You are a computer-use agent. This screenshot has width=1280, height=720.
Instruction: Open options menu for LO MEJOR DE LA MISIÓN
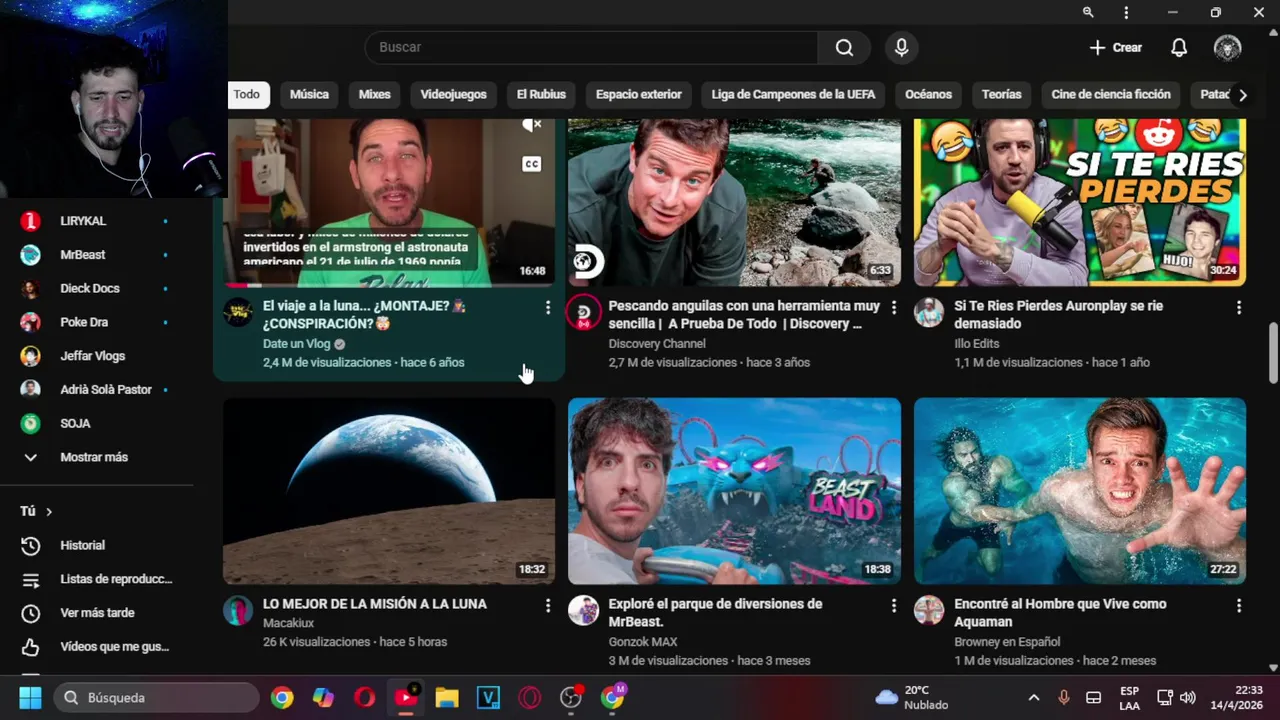point(547,605)
